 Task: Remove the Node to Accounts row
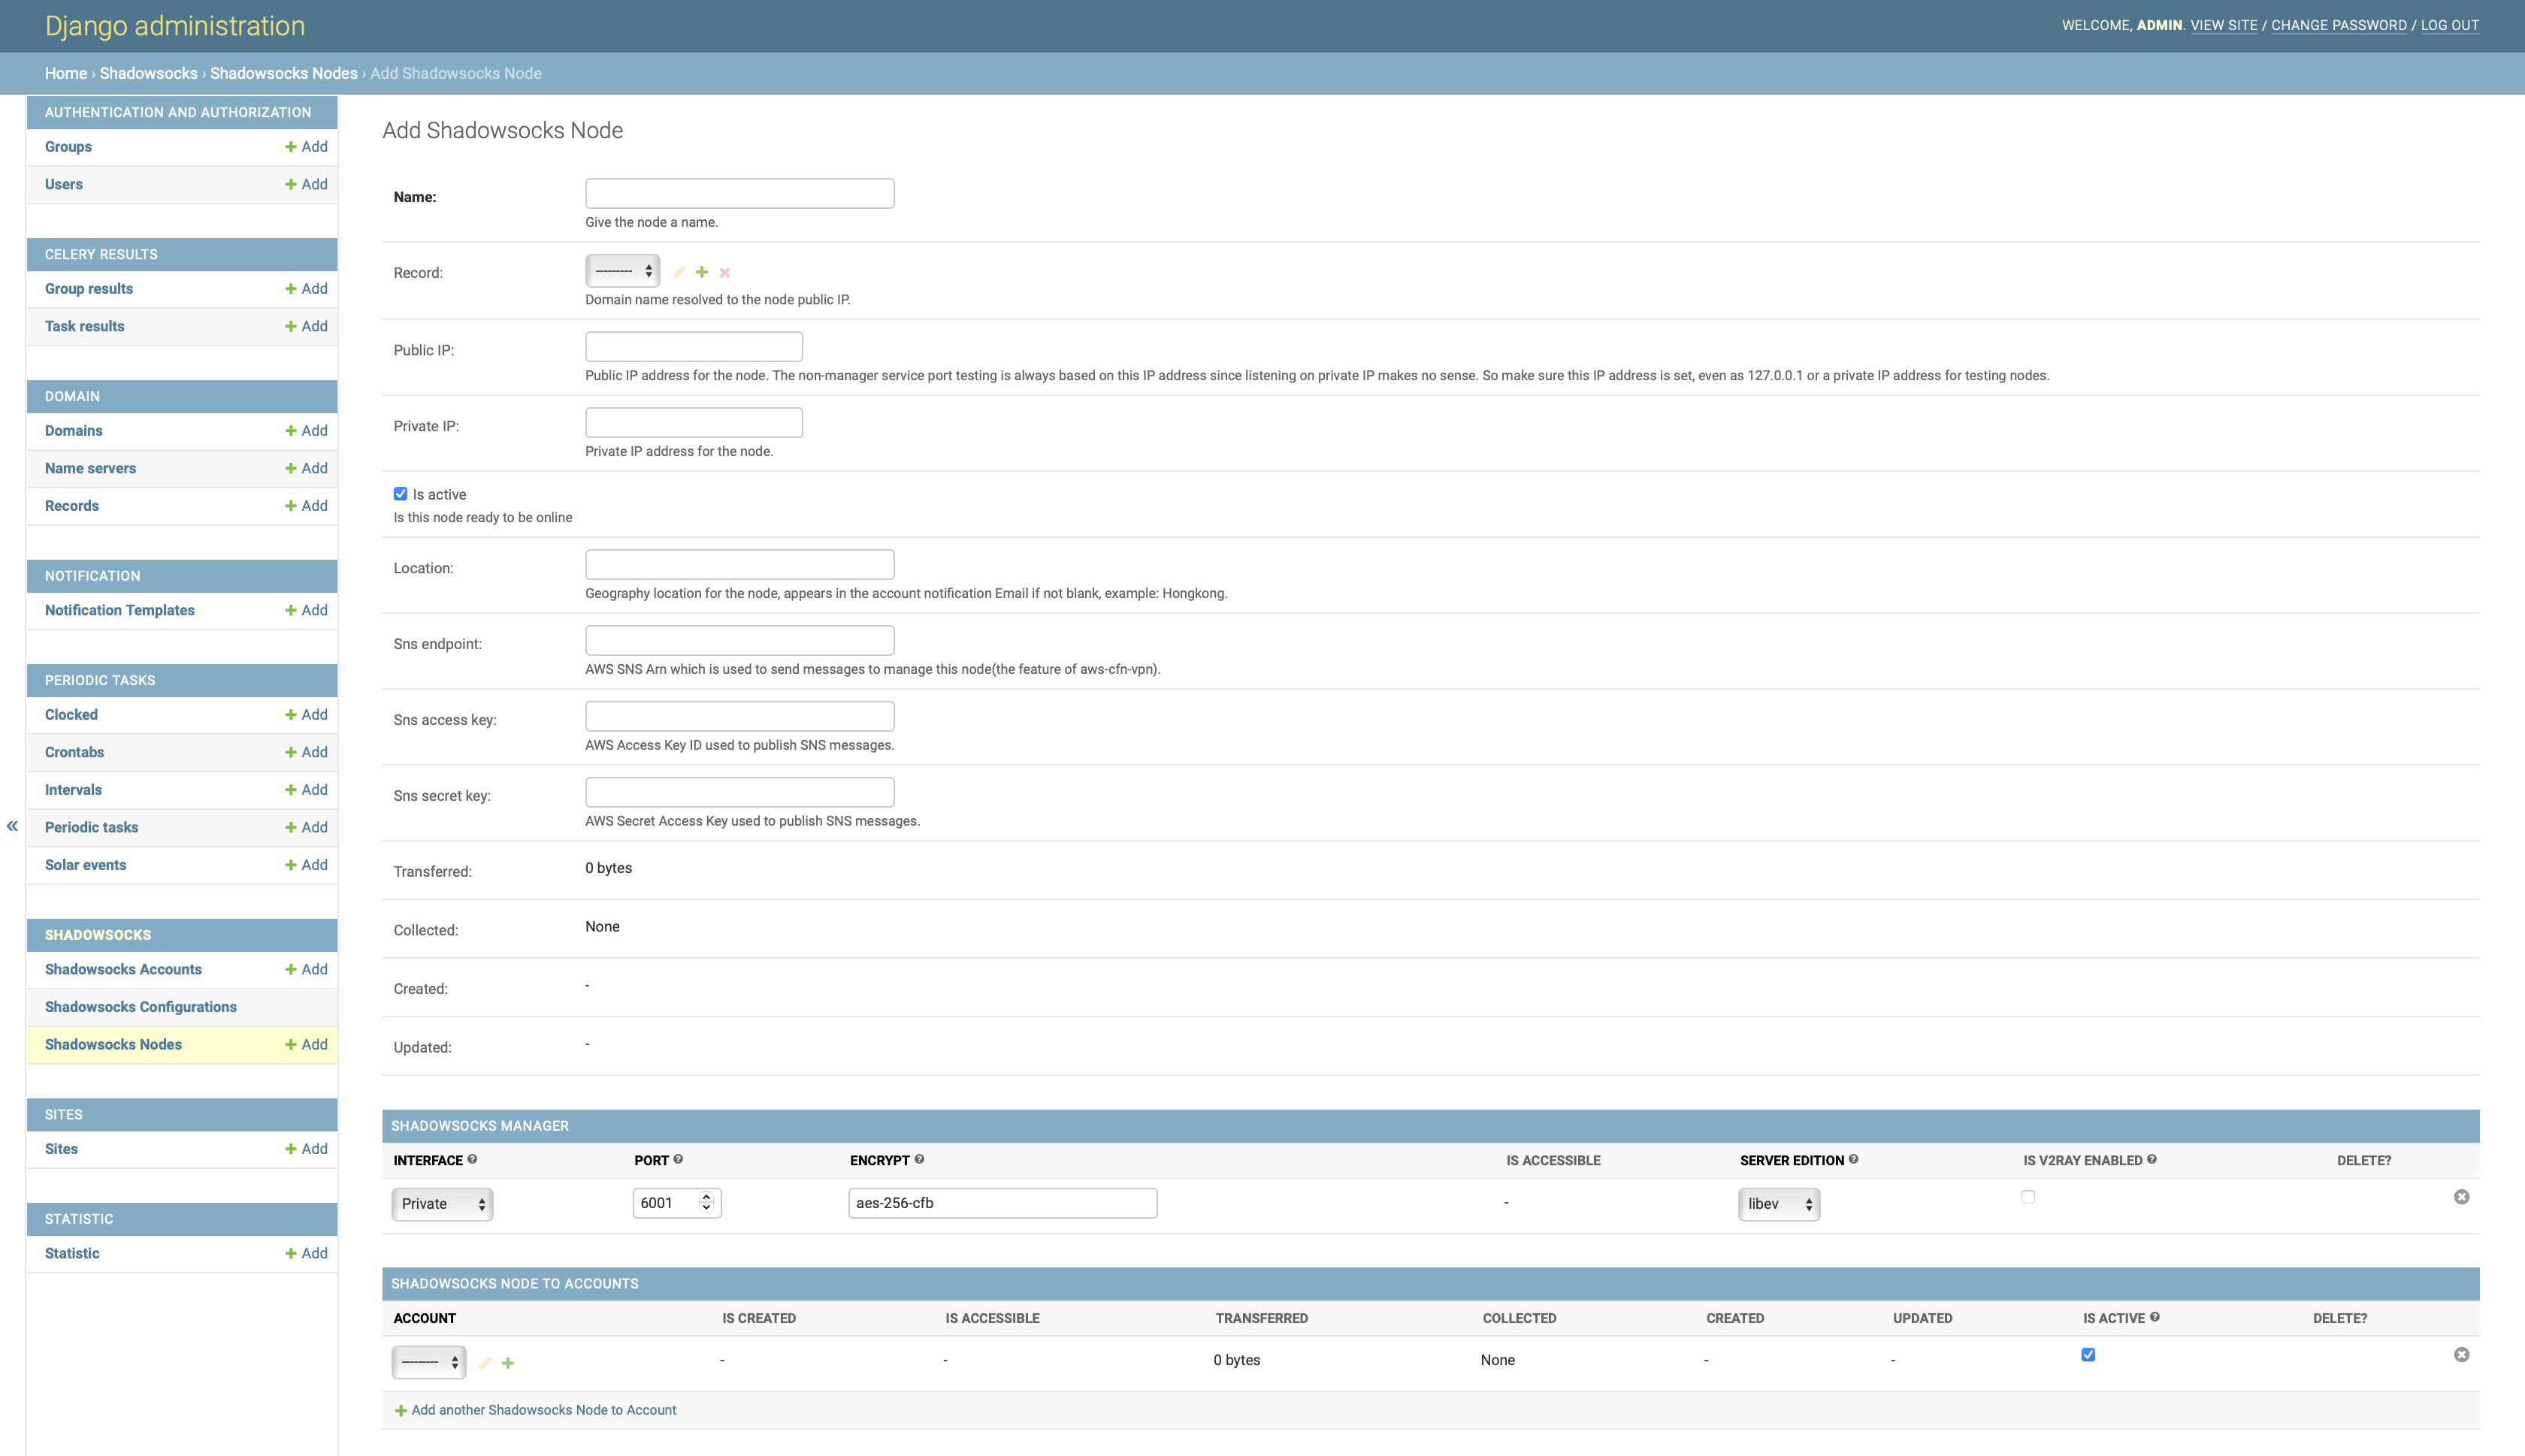coord(2461,1355)
